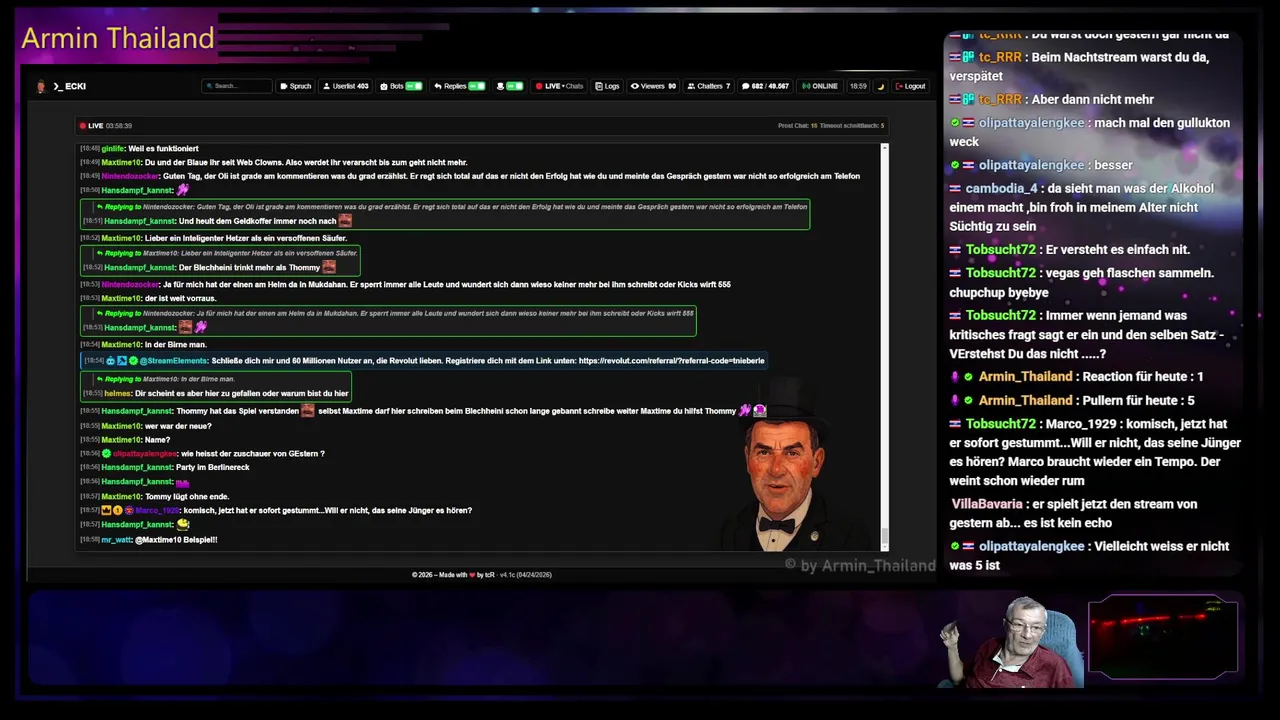Click emote after Hansdampf_kannst at 18:50
Viewport: 1280px width, 720px height.
[183, 190]
